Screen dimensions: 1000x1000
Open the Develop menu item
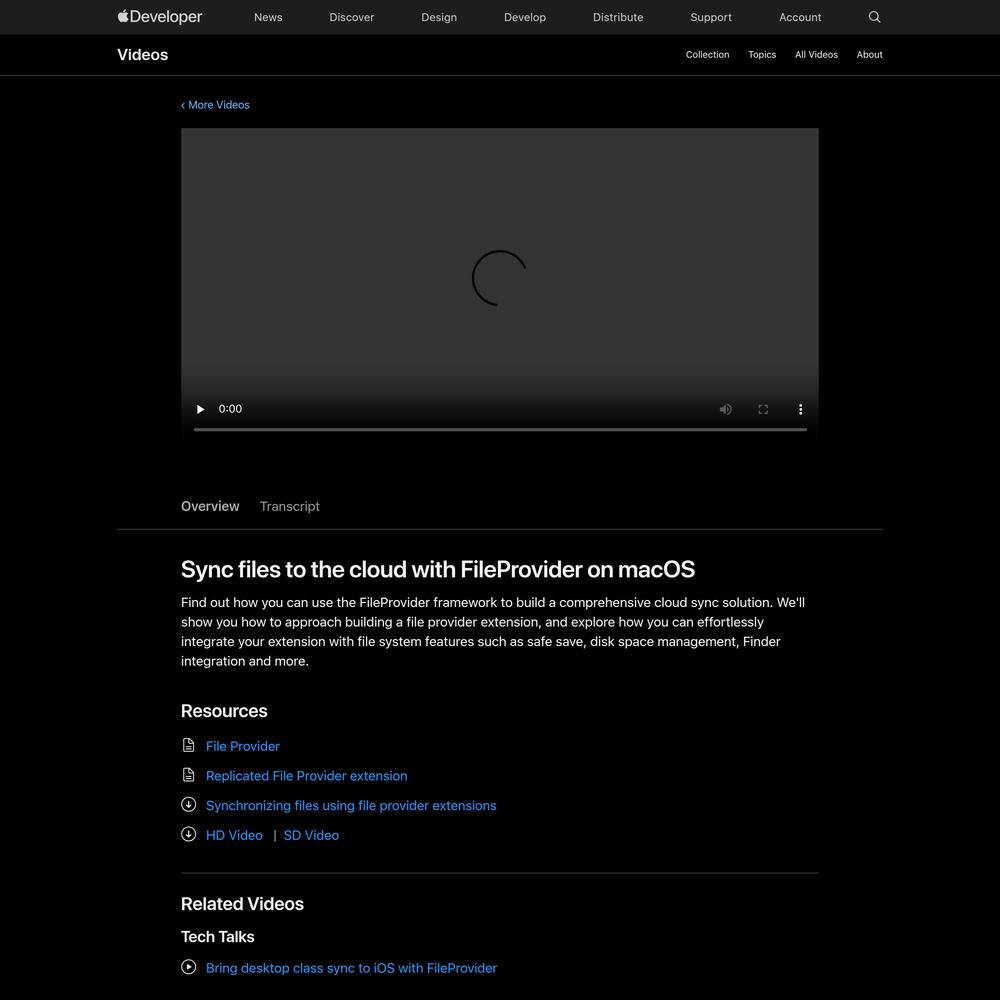525,17
